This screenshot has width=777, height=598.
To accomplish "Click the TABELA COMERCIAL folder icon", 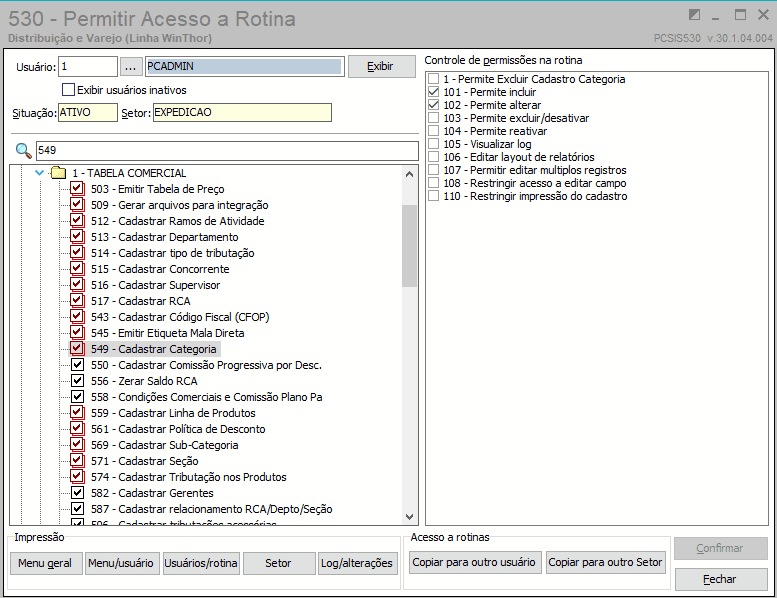I will click(x=59, y=173).
